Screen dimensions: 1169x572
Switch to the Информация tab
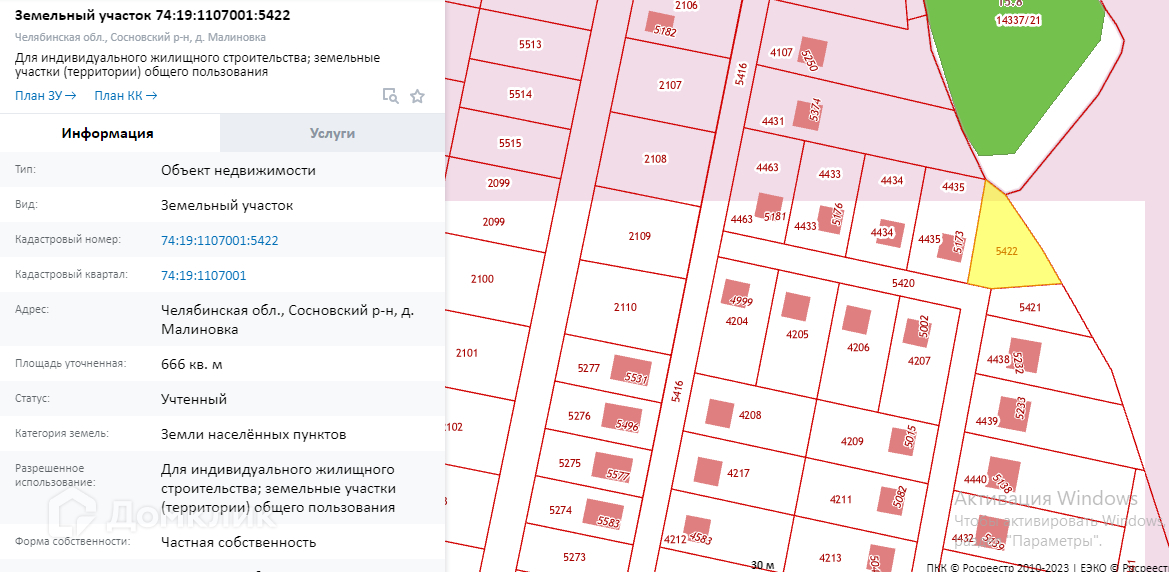108,133
